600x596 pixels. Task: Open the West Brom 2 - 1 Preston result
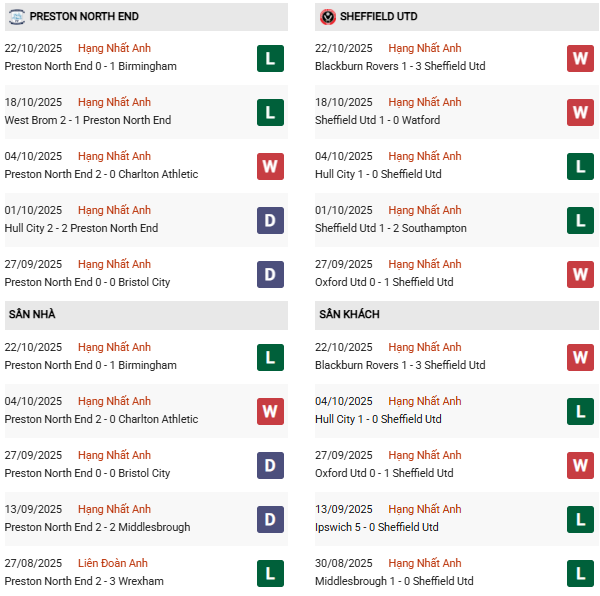87,120
